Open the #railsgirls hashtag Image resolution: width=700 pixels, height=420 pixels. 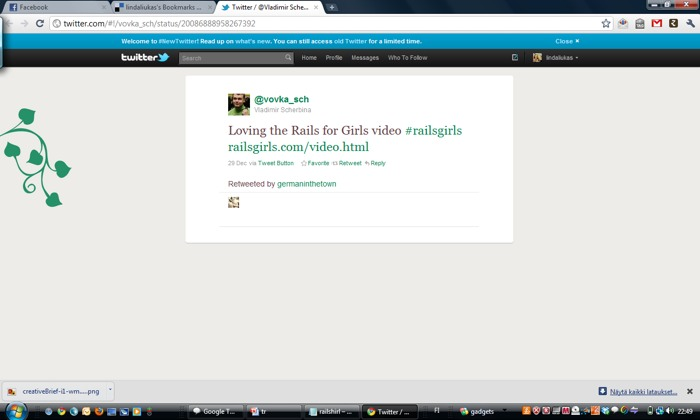433,130
